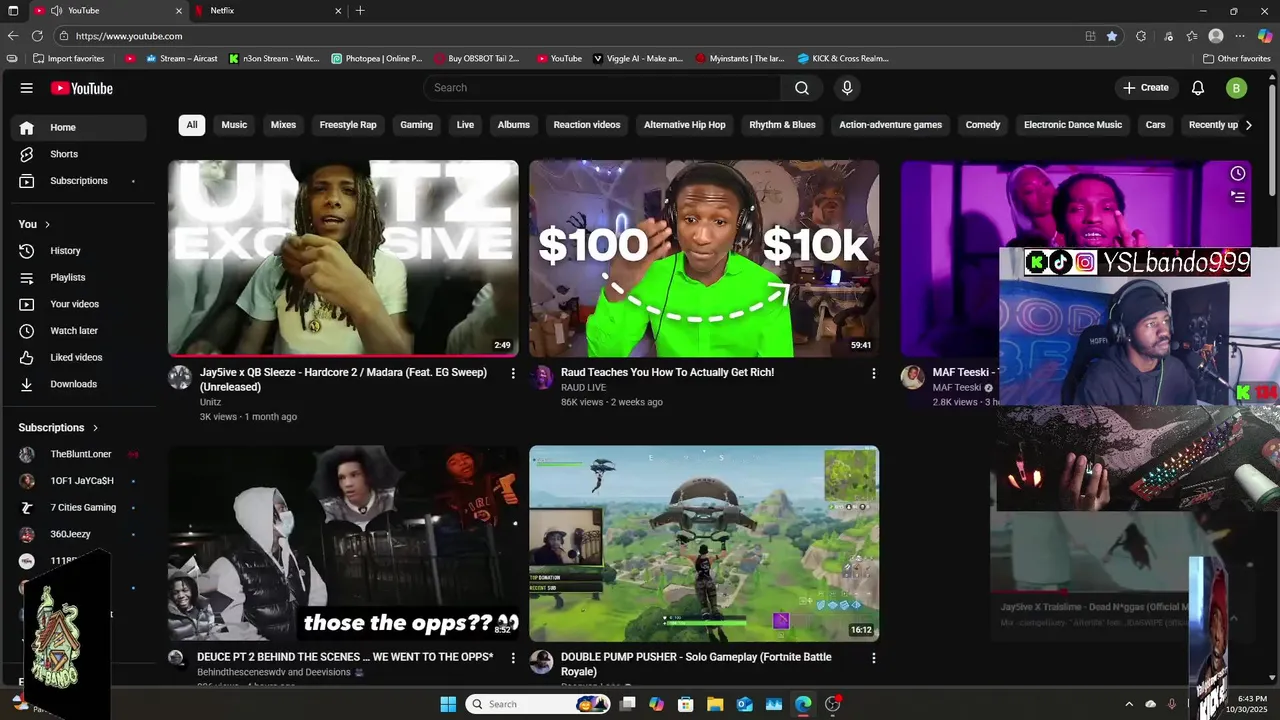
Task: Open YouTube notifications bell
Action: coord(1198,88)
